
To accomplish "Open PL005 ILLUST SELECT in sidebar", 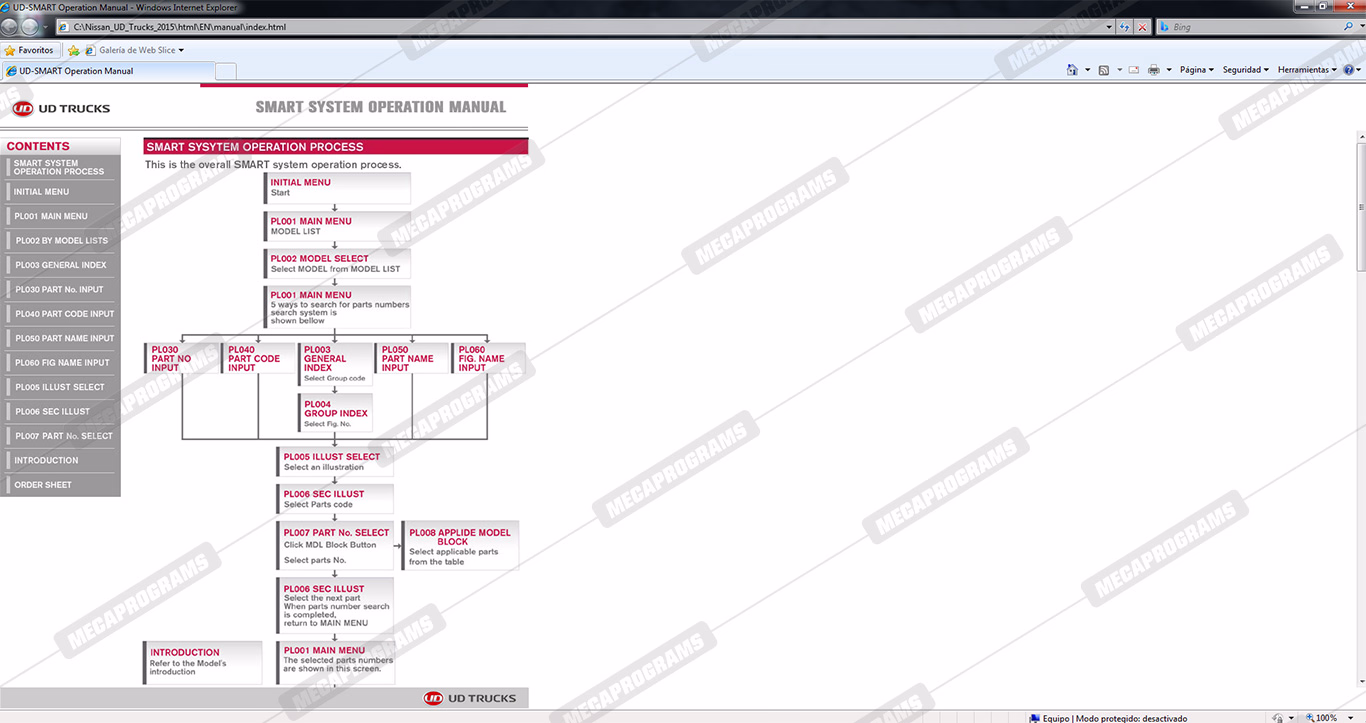I will click(x=60, y=387).
